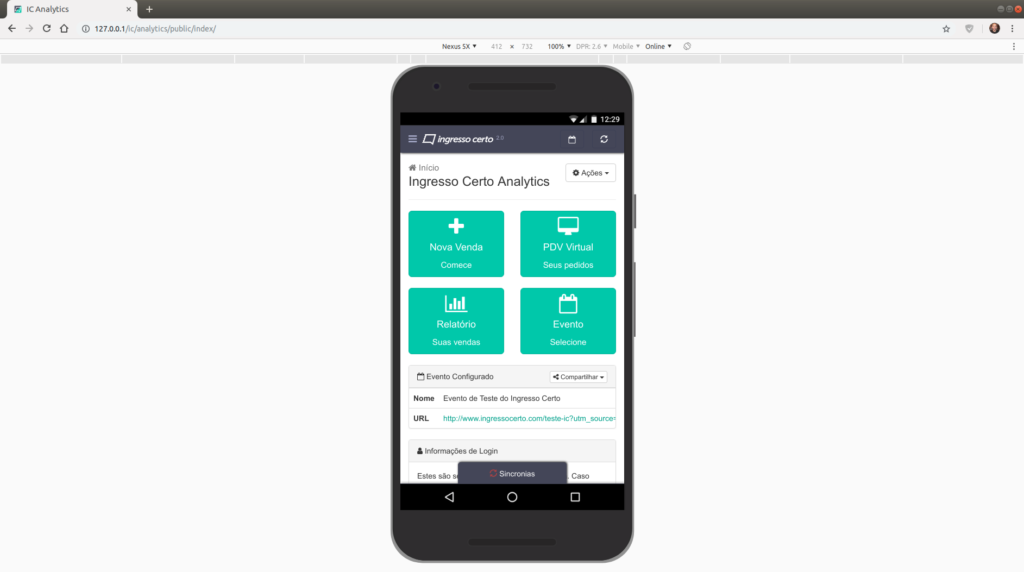The height and width of the screenshot is (572, 1024).
Task: Click the browser back arrow
Action: tap(12, 29)
